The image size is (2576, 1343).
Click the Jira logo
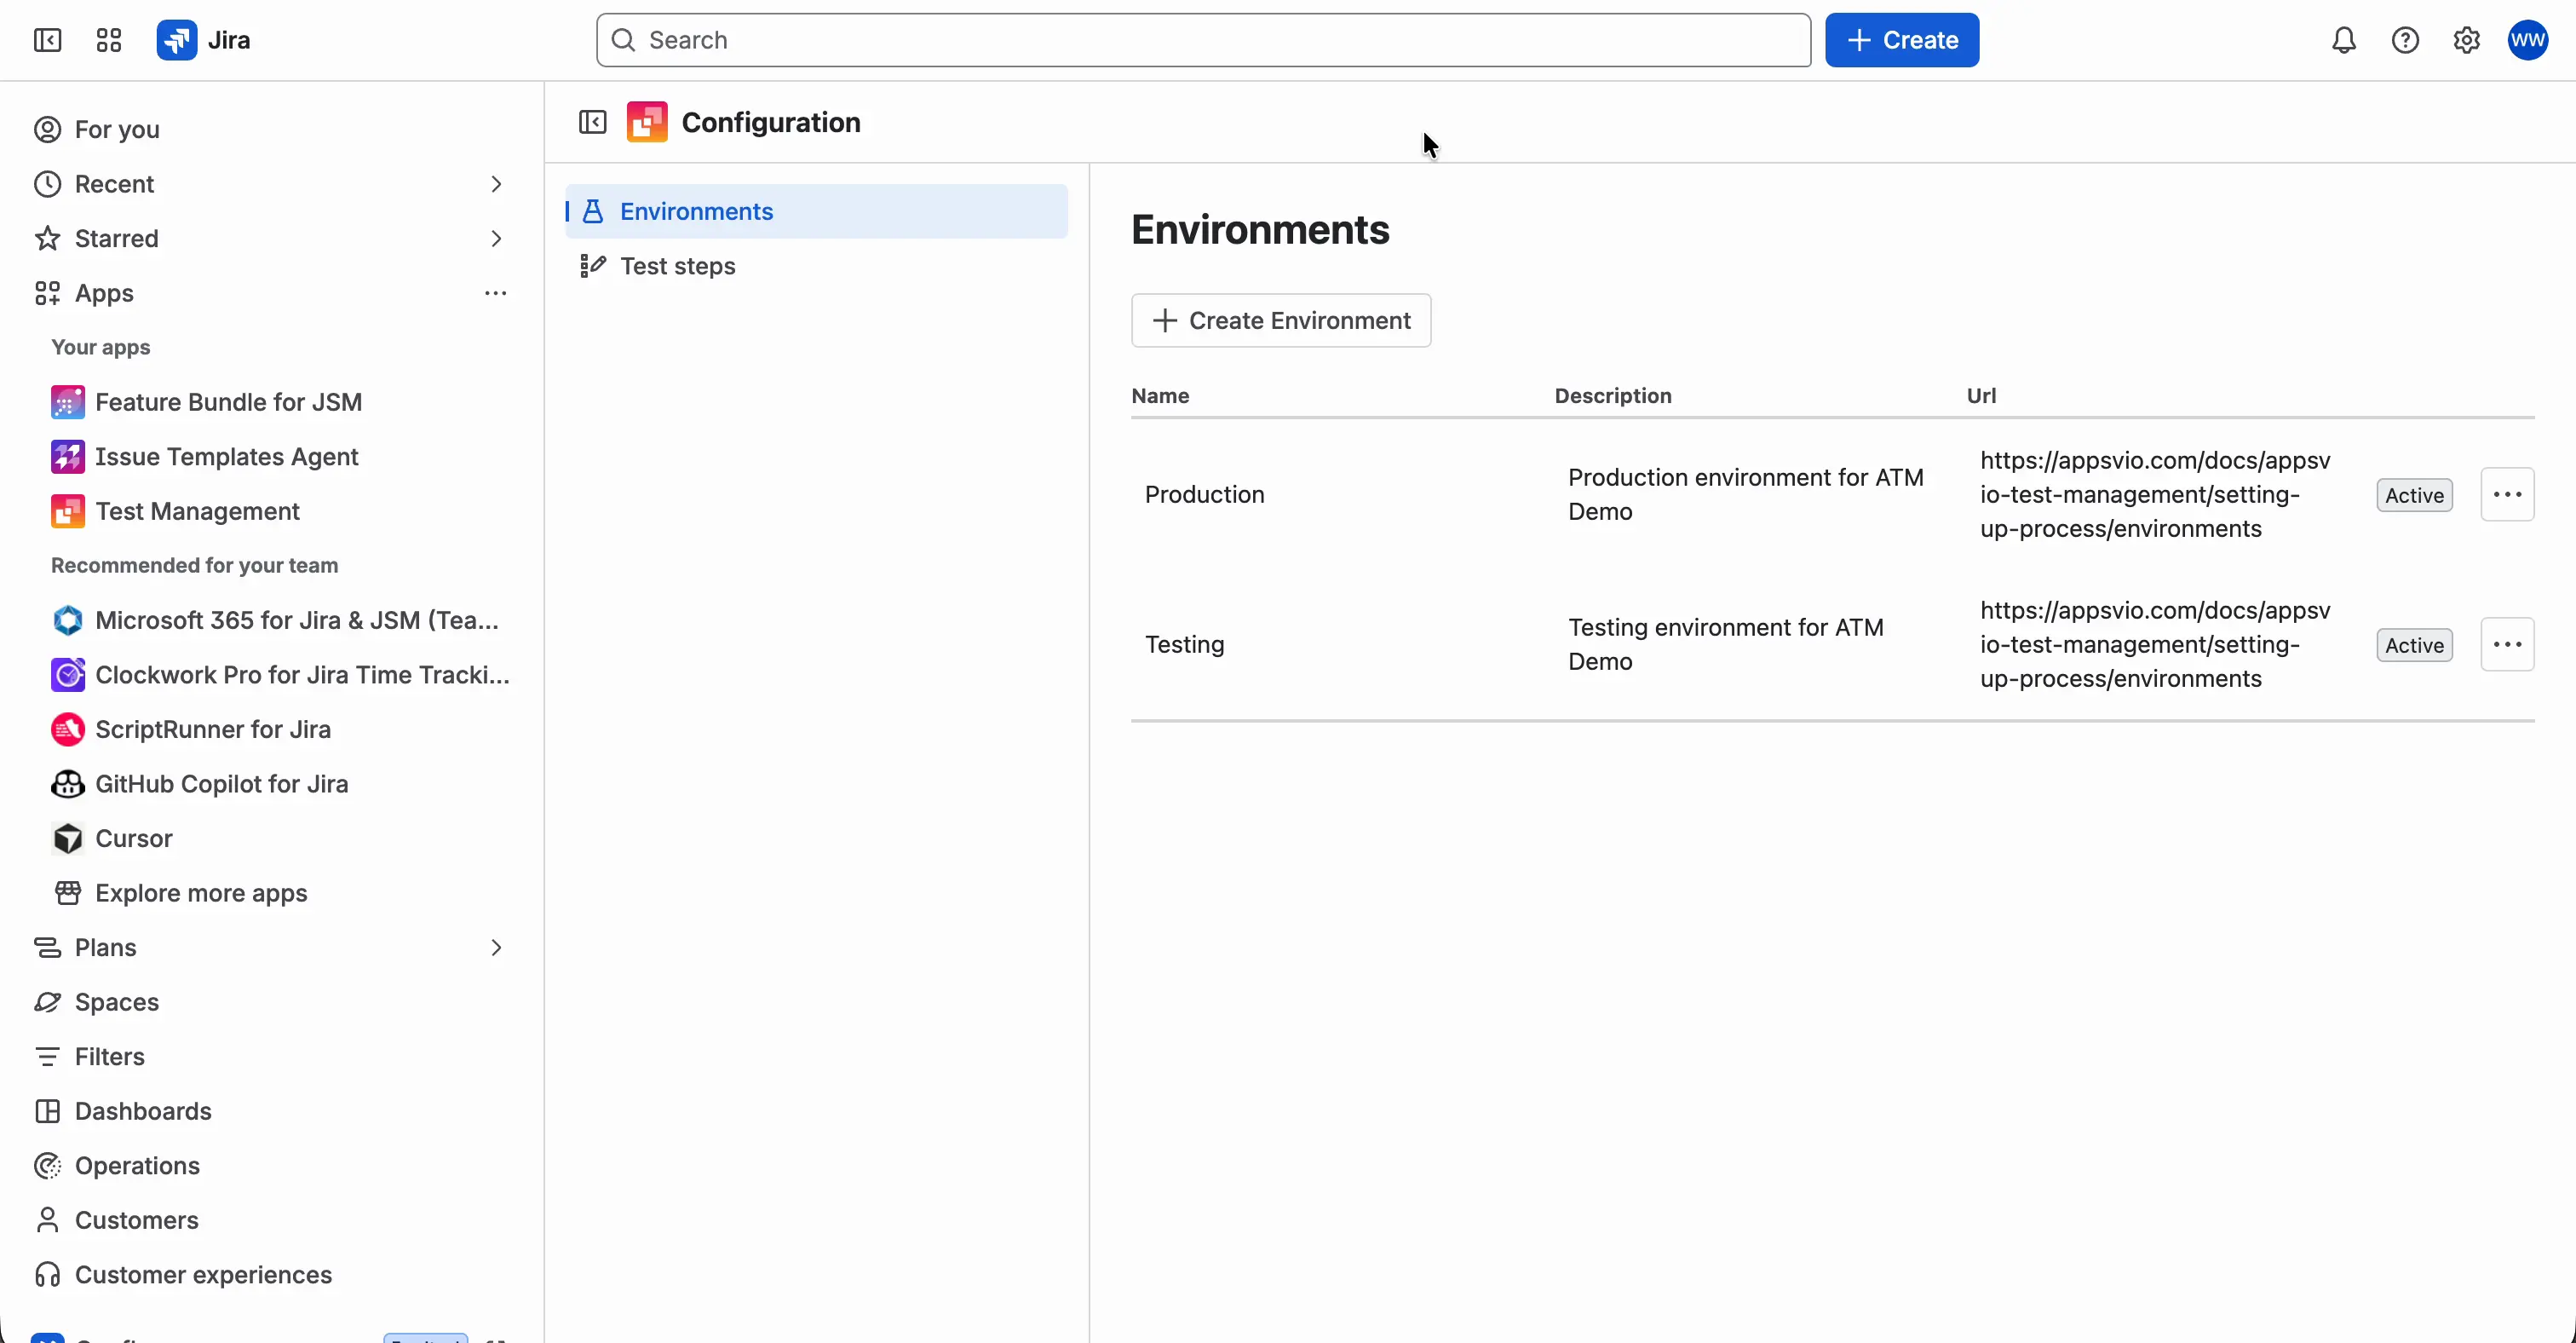click(x=203, y=40)
